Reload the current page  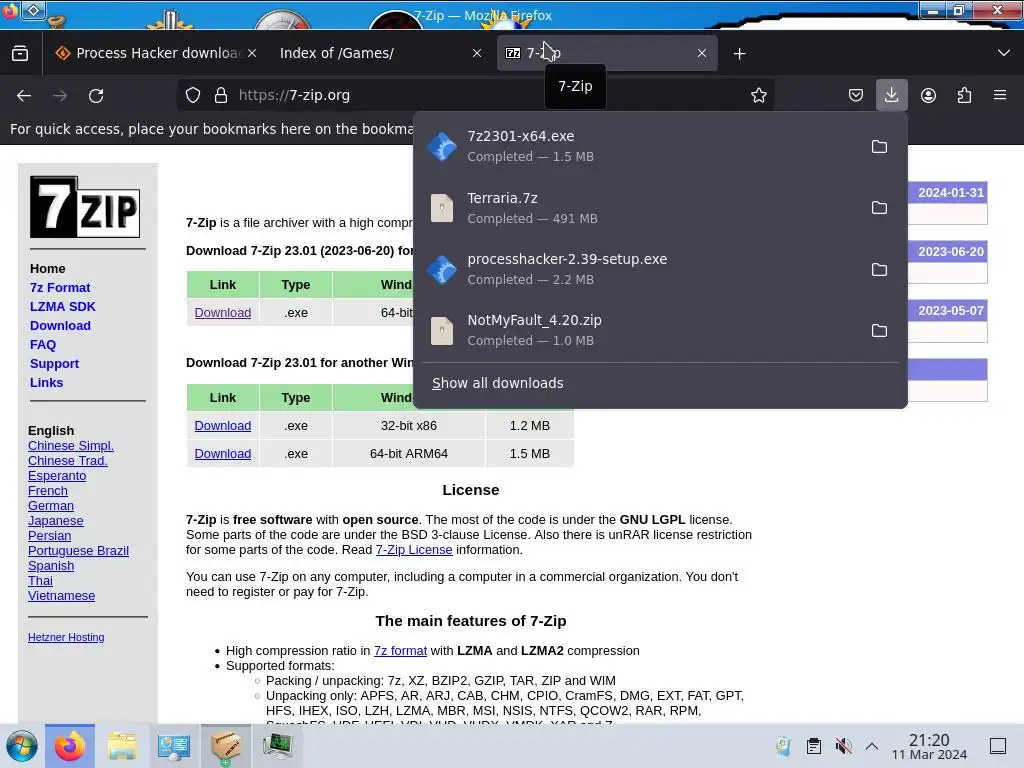[96, 95]
